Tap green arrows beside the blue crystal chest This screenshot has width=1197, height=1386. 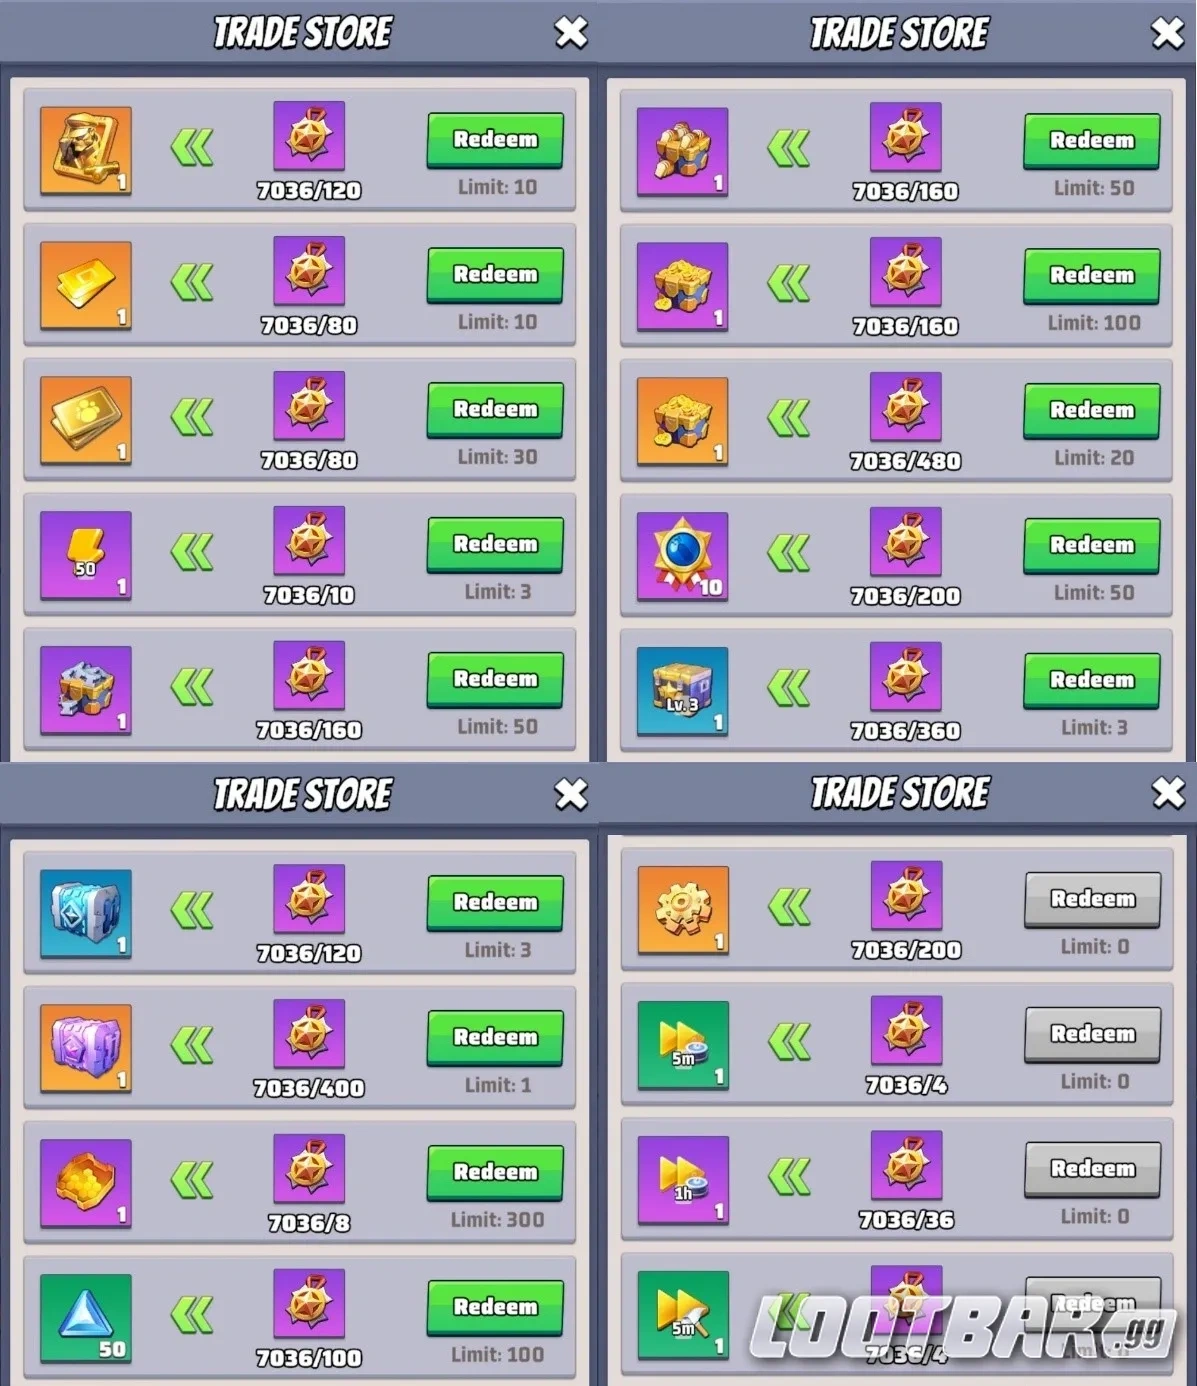click(192, 911)
